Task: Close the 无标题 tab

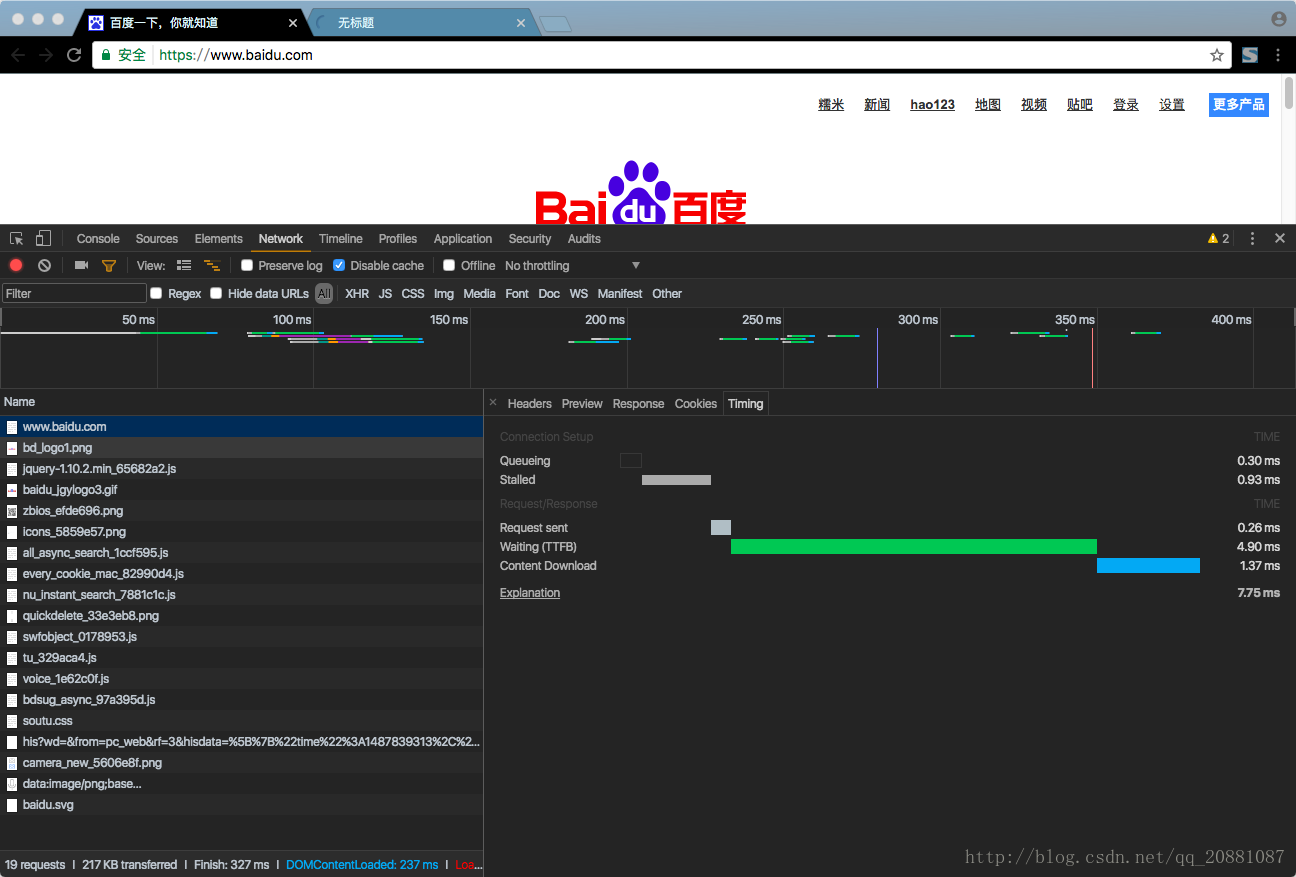Action: click(x=521, y=23)
